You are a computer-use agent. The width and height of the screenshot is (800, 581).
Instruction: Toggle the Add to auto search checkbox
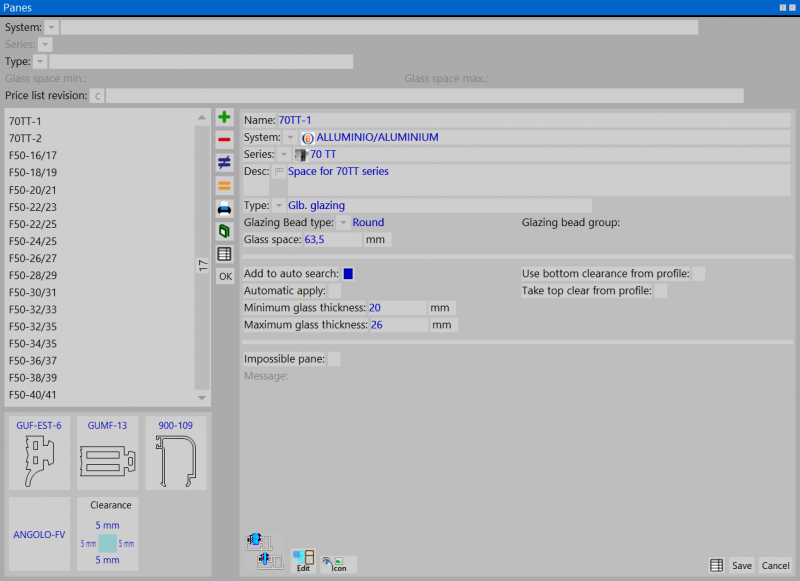[348, 274]
